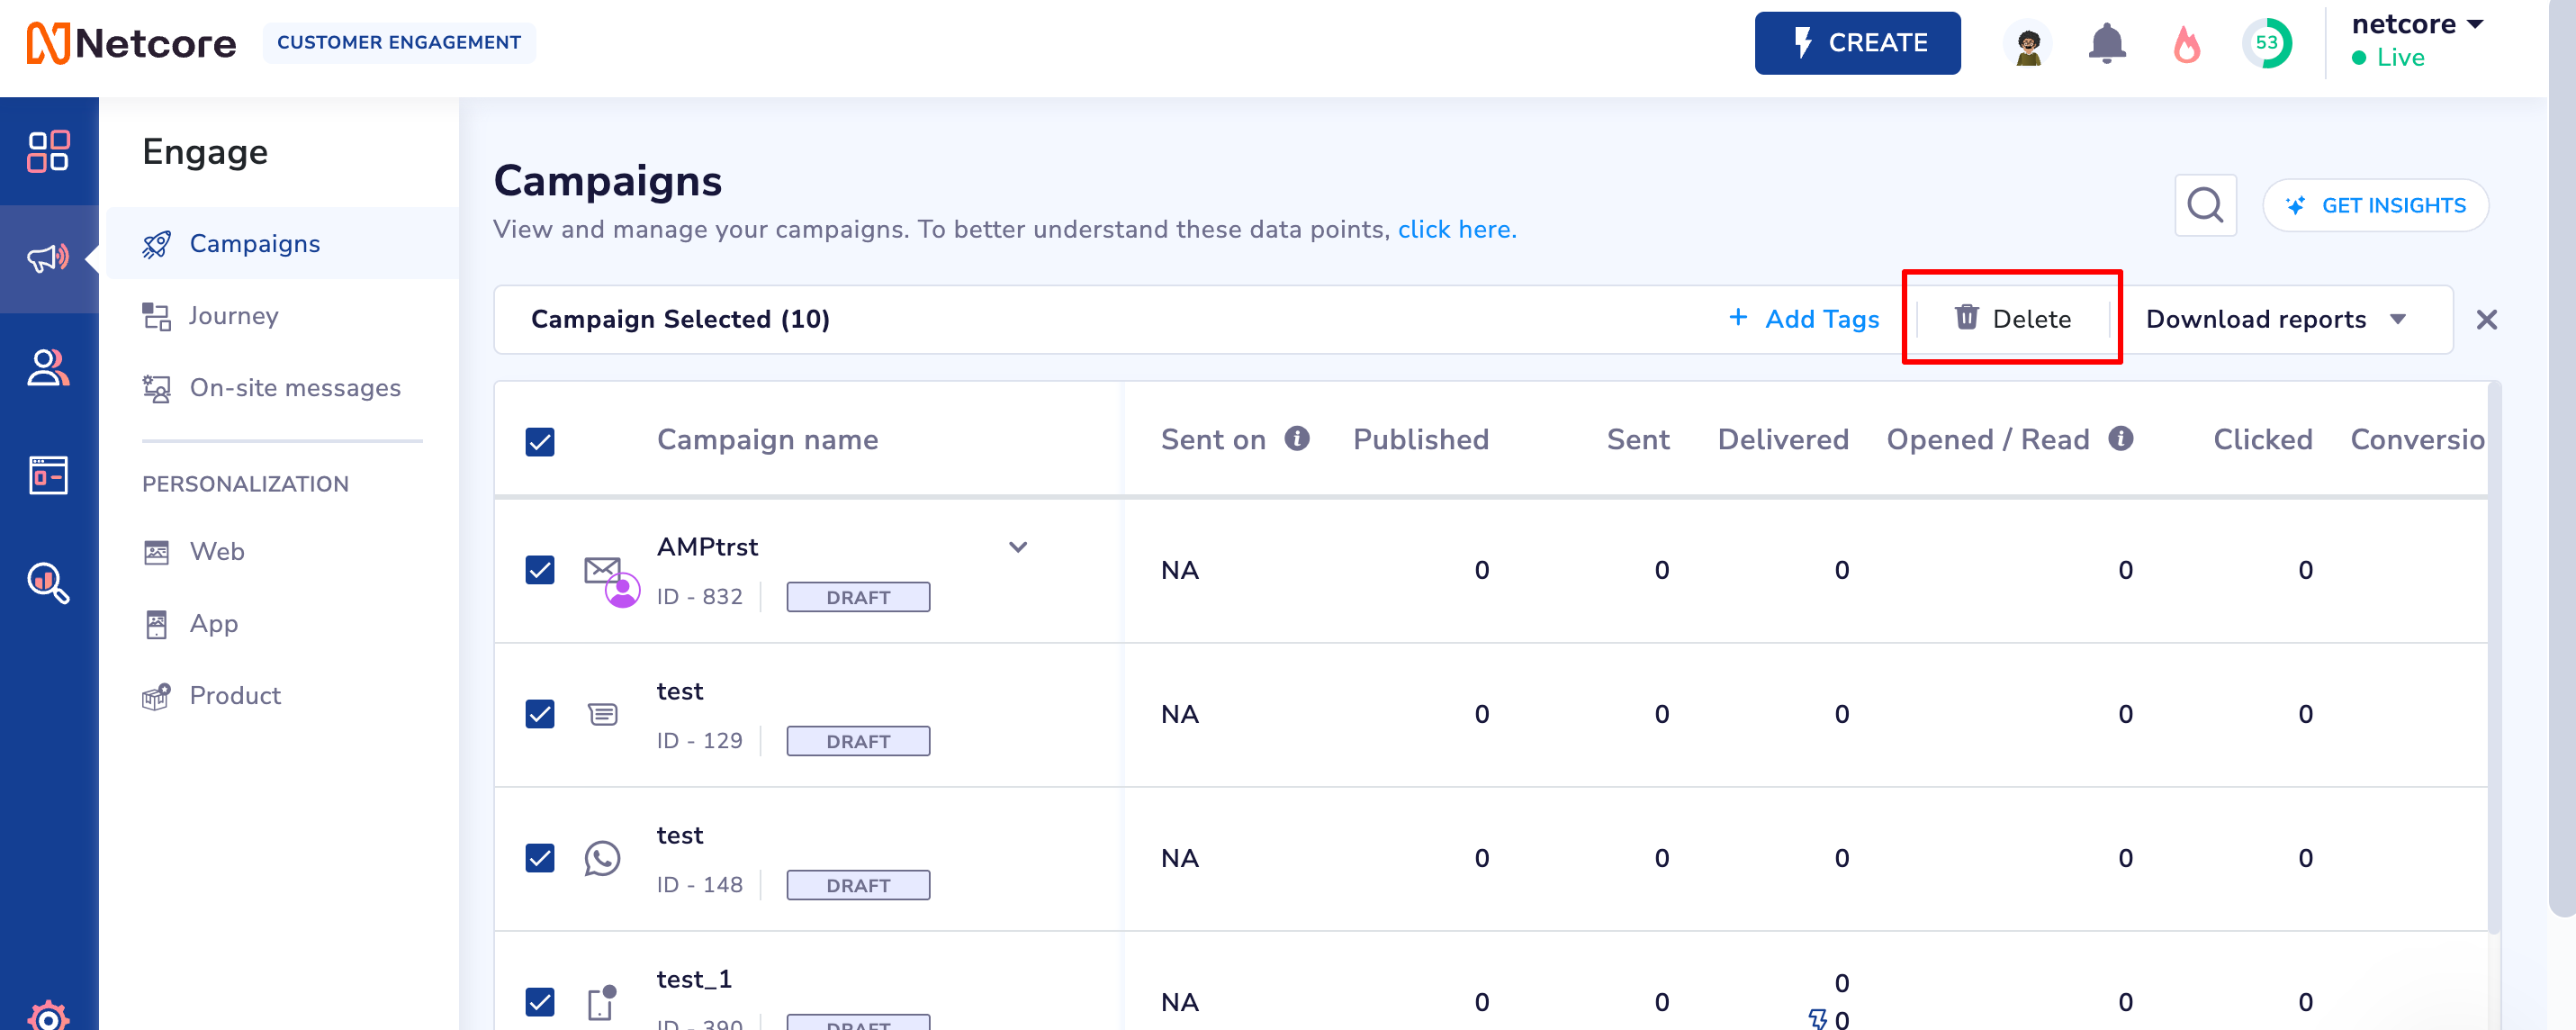Click the user avatar icon in header
The height and width of the screenshot is (1030, 2576).
pyautogui.click(x=2027, y=43)
